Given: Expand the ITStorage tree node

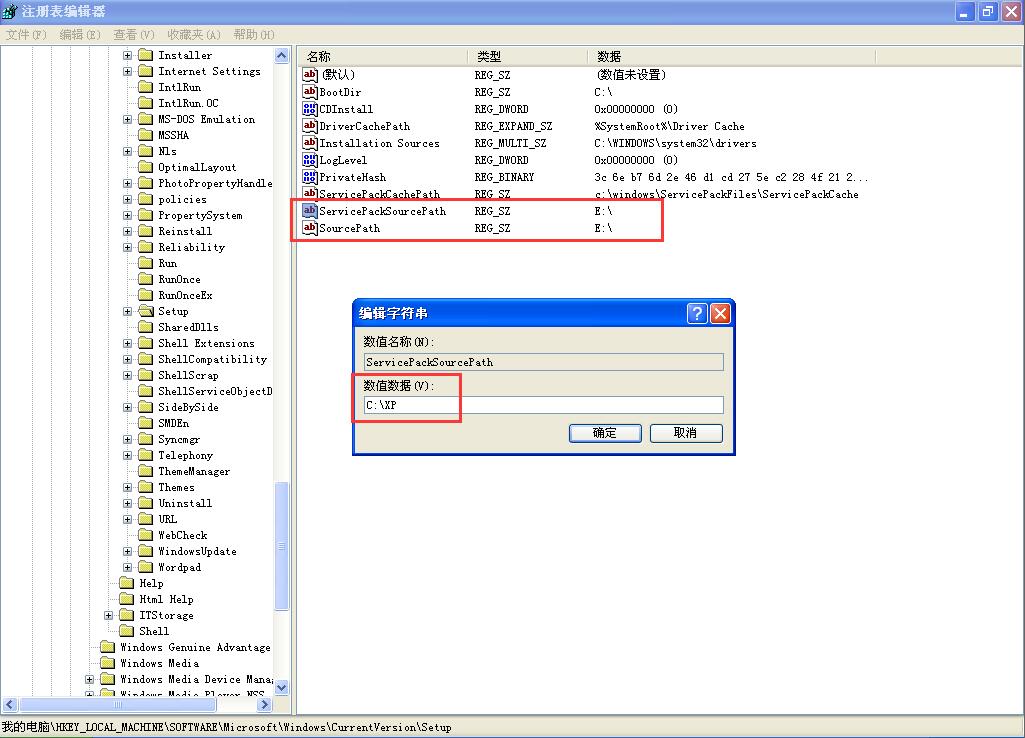Looking at the screenshot, I should click(109, 615).
